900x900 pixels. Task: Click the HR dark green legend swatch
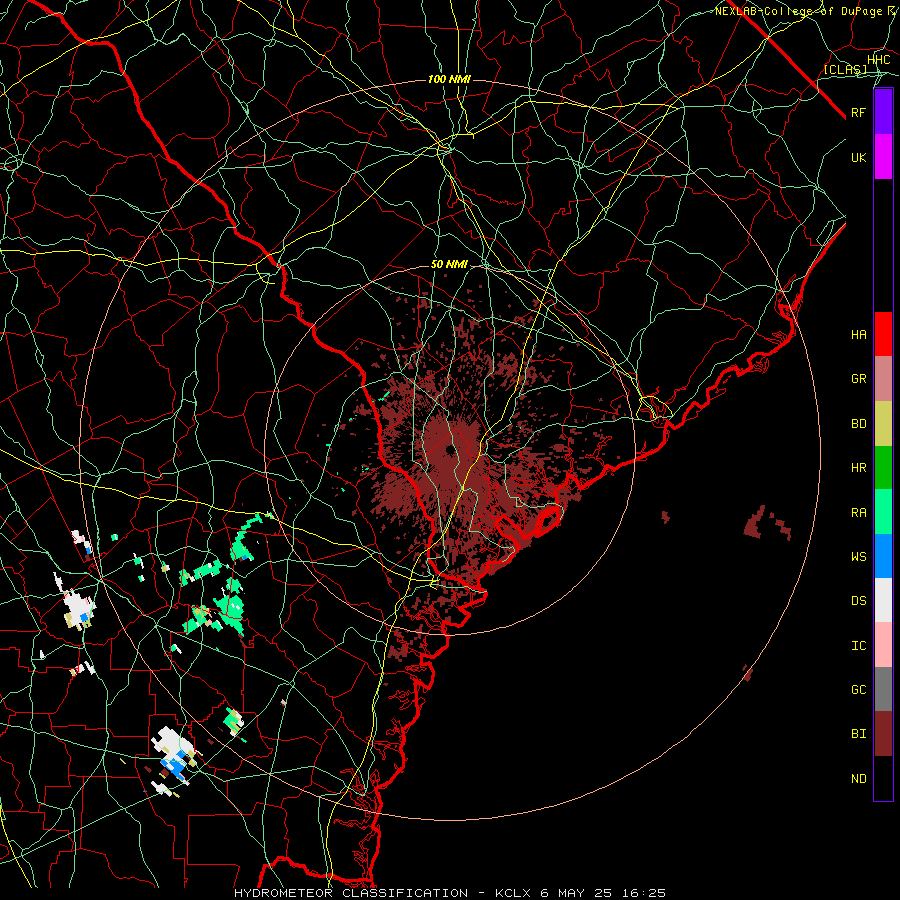883,468
